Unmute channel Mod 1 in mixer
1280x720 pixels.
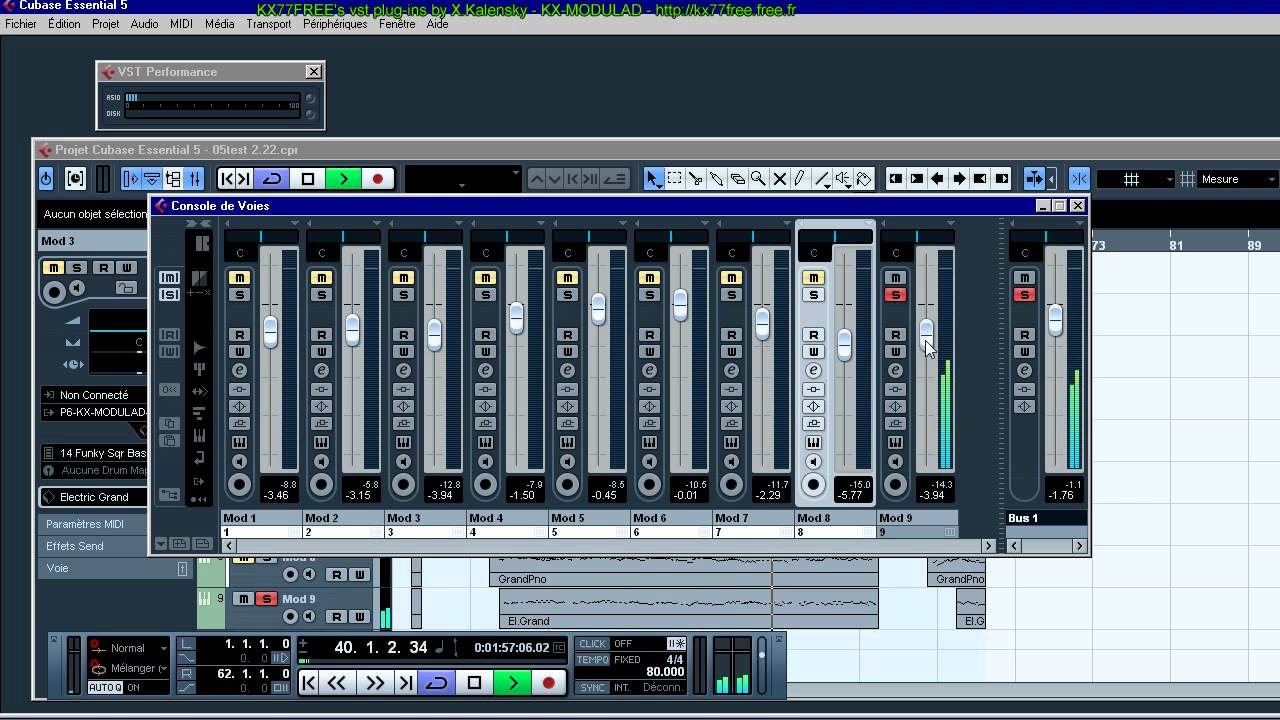coord(240,278)
